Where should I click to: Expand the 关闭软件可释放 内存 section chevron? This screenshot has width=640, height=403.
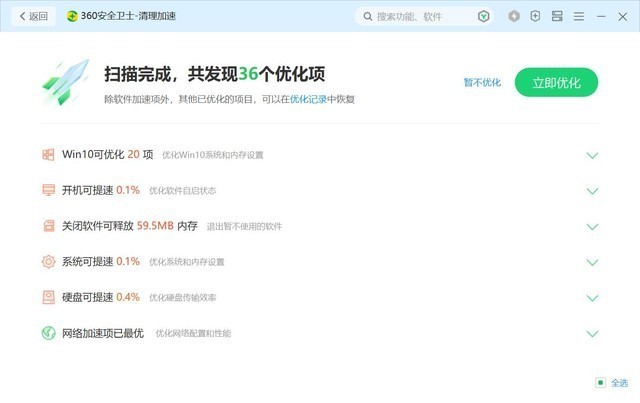(592, 227)
